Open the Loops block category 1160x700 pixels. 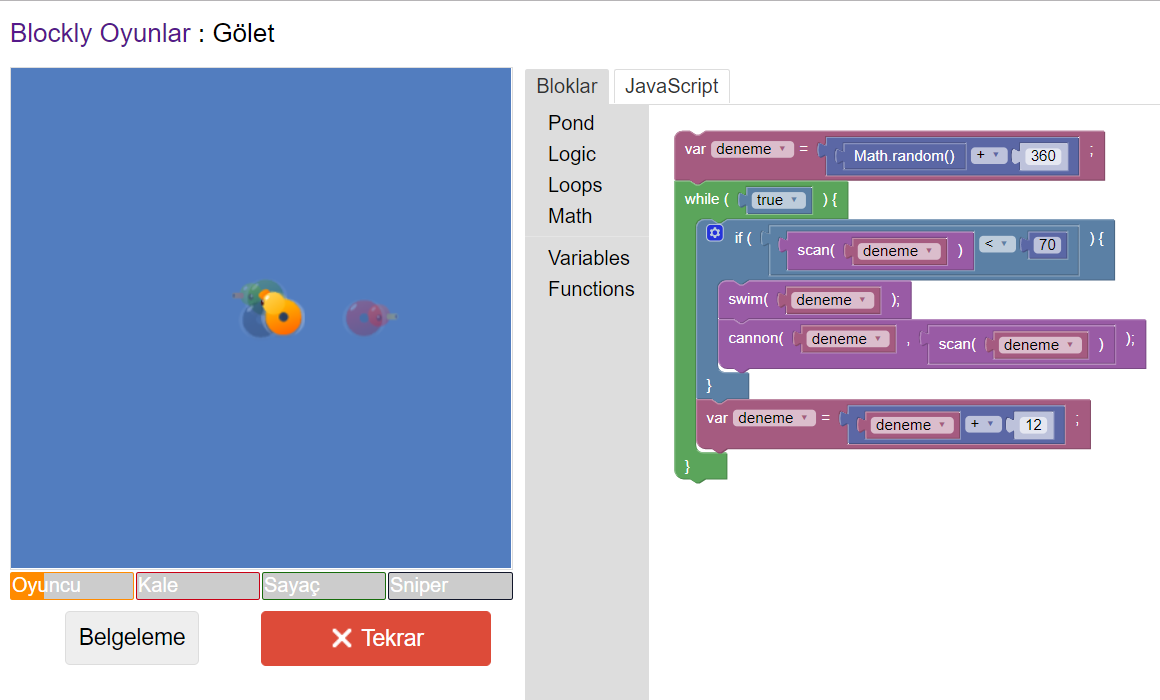point(574,185)
